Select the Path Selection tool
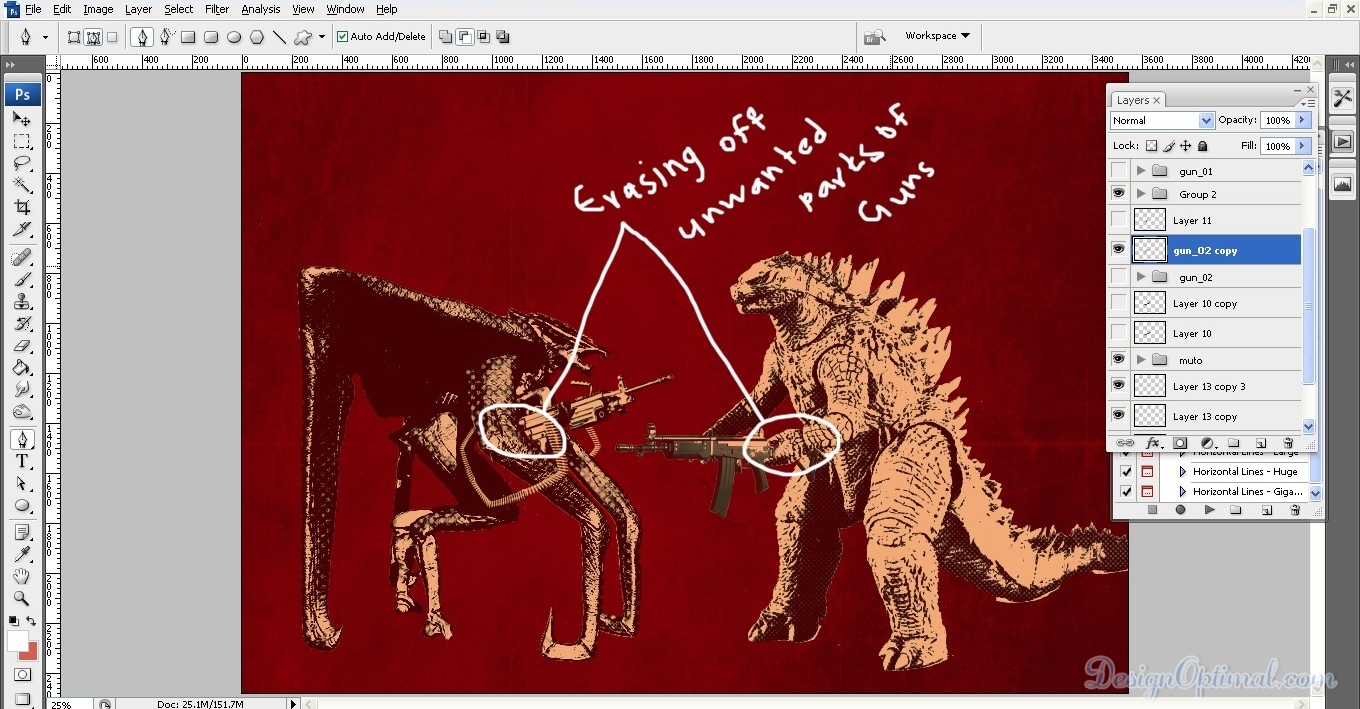 click(22, 484)
